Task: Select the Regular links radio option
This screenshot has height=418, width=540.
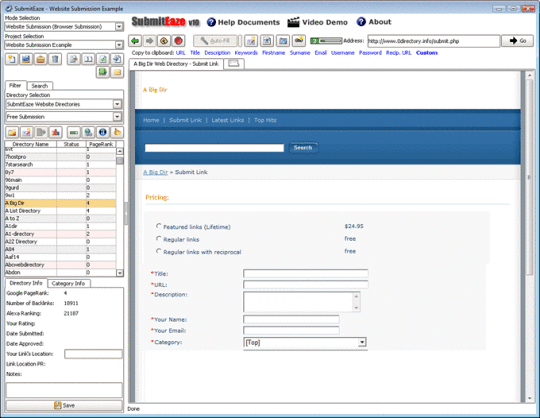Action: (158, 239)
